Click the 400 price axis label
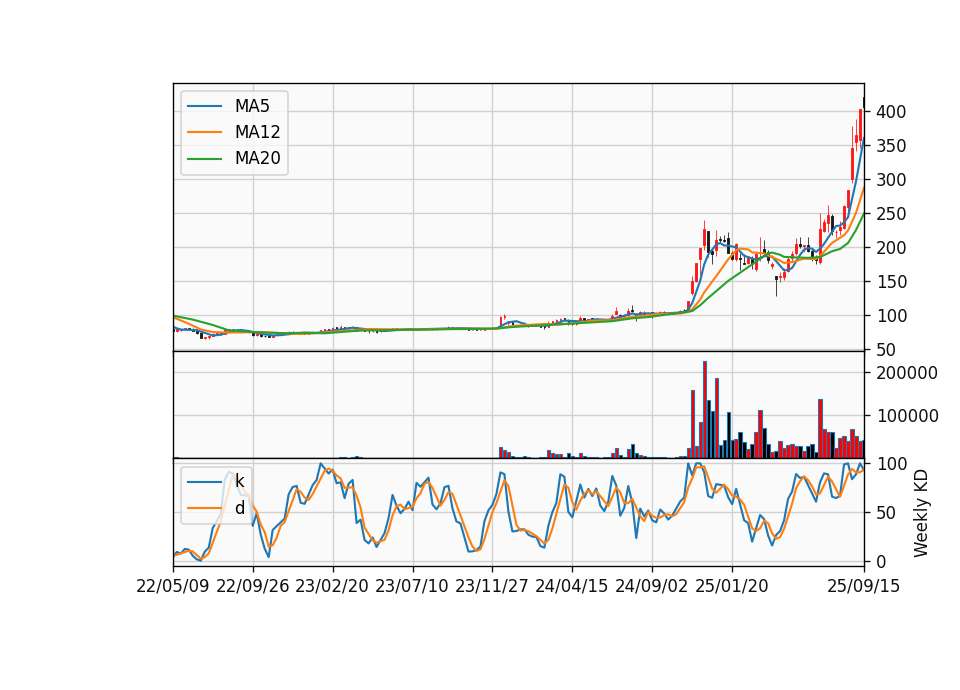960x690 pixels. point(891,112)
